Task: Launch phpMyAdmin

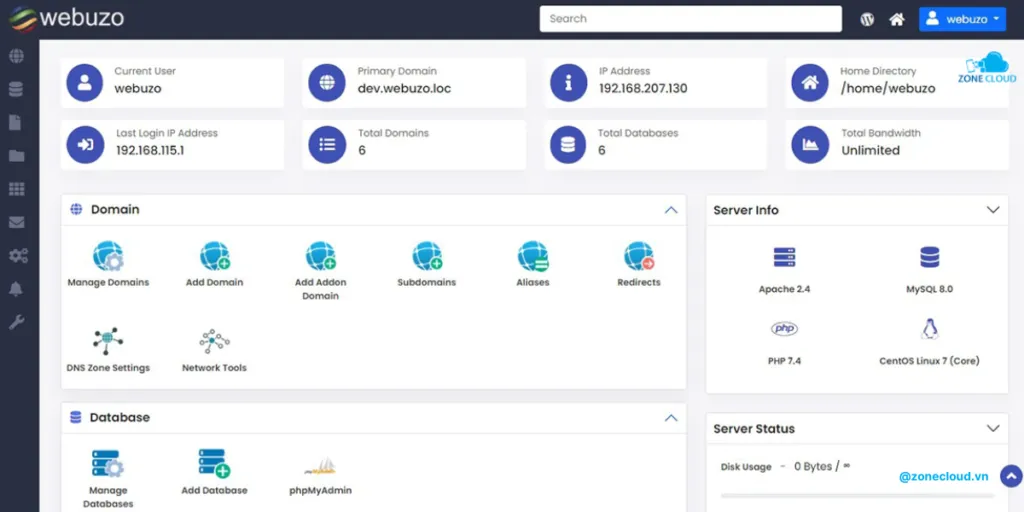Action: coord(320,466)
